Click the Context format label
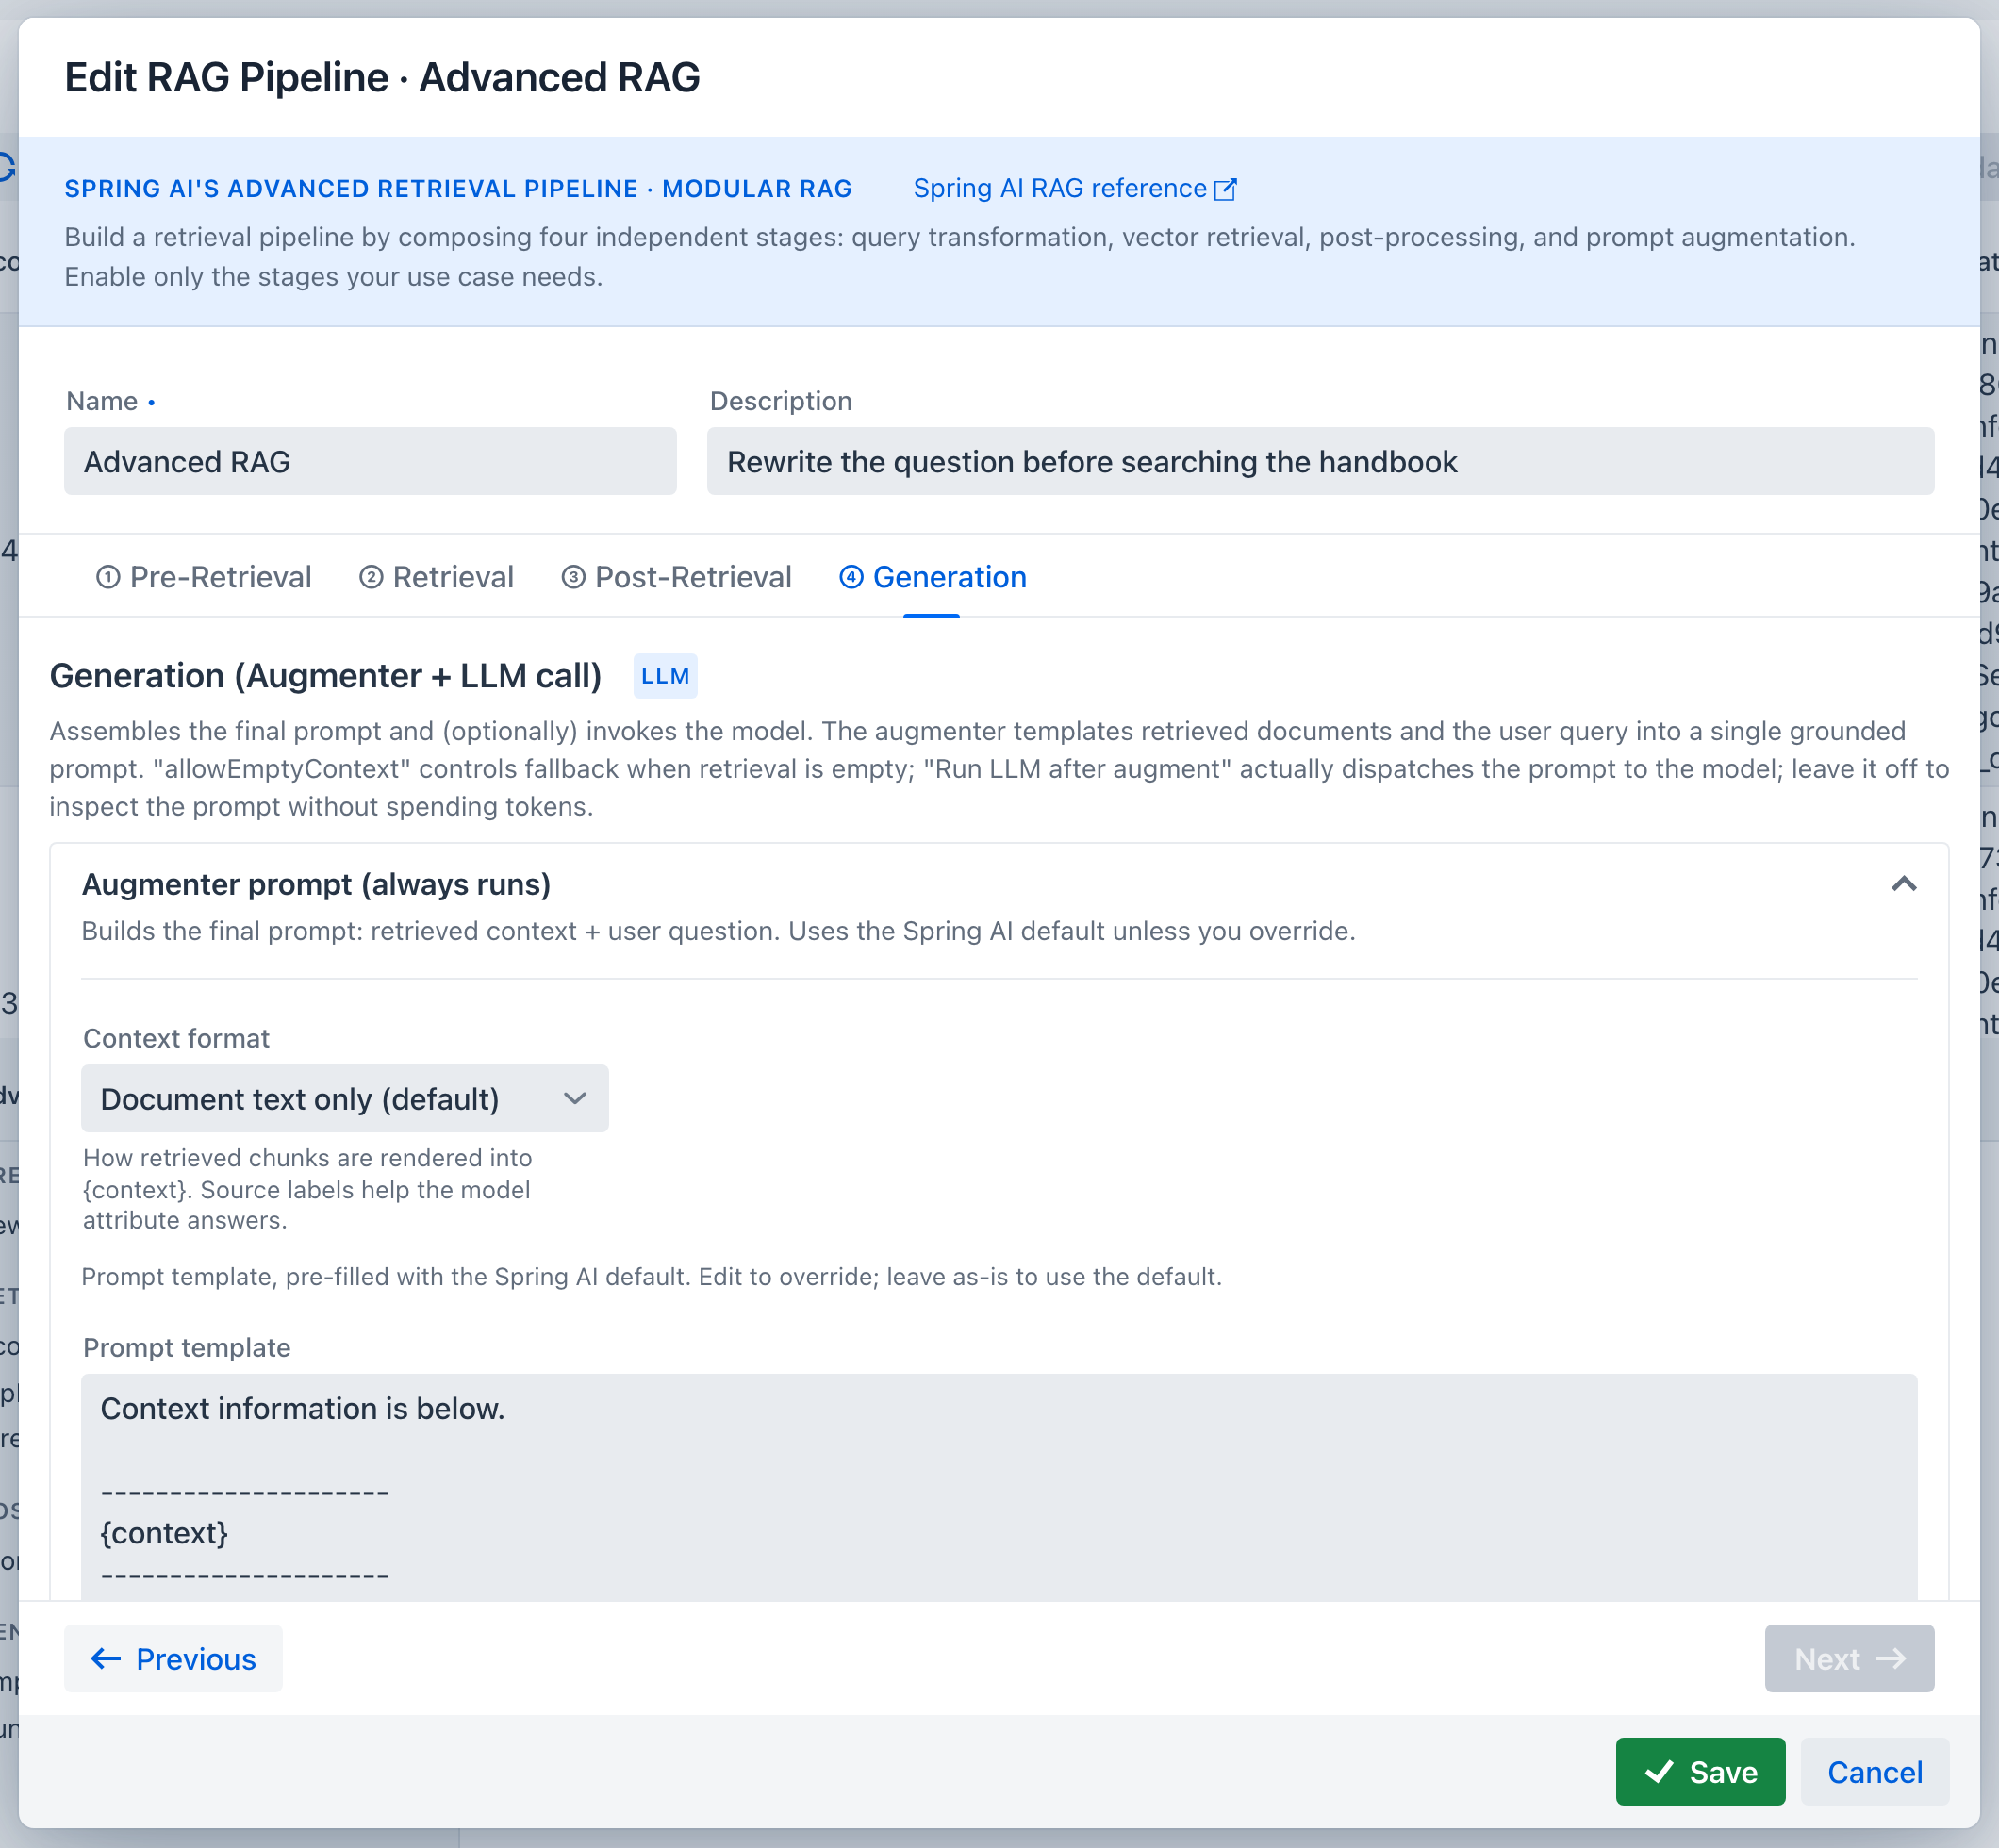Viewport: 1999px width, 1848px height. pos(176,1038)
